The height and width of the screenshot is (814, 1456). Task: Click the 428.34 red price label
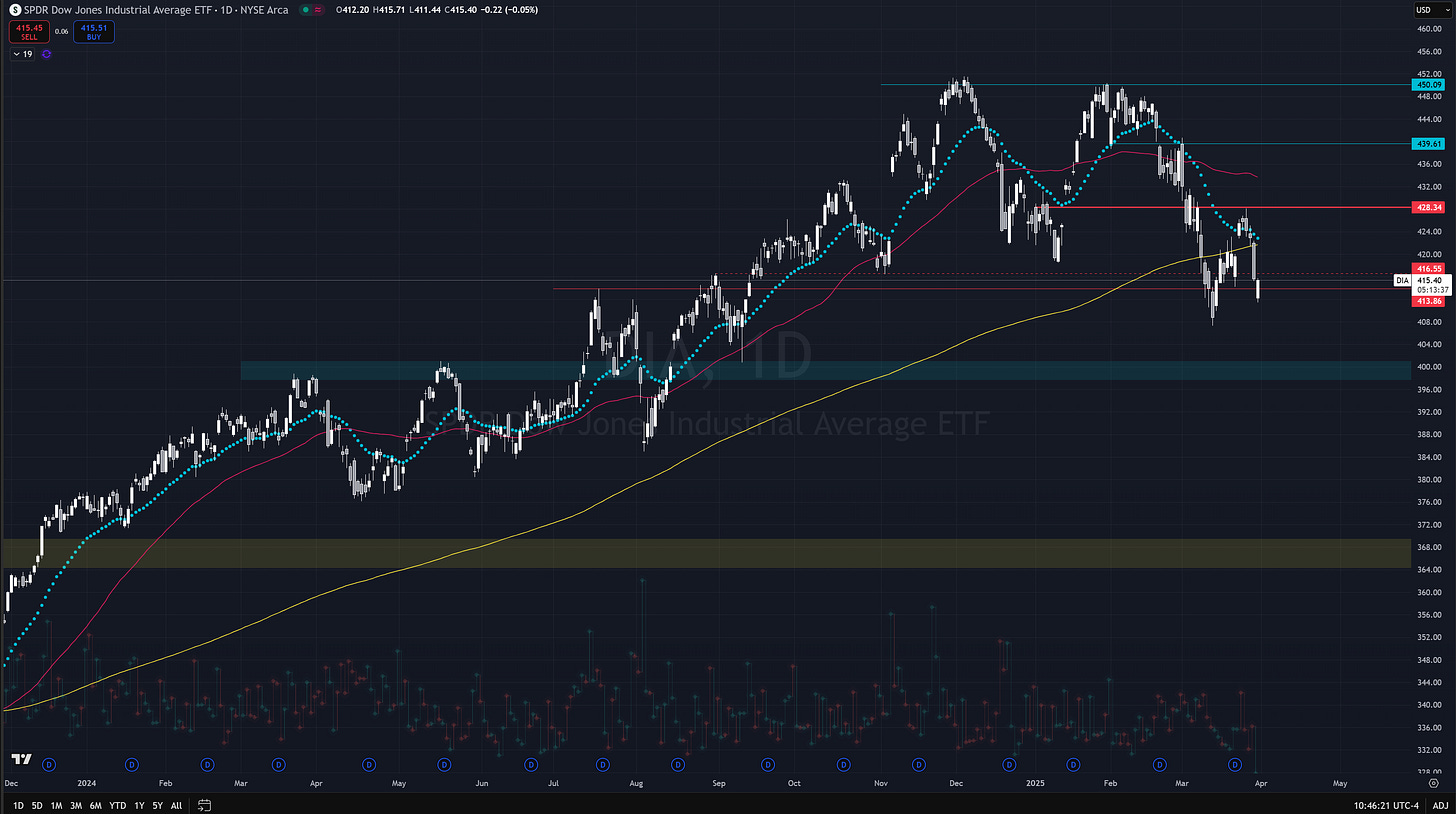[x=1429, y=208]
